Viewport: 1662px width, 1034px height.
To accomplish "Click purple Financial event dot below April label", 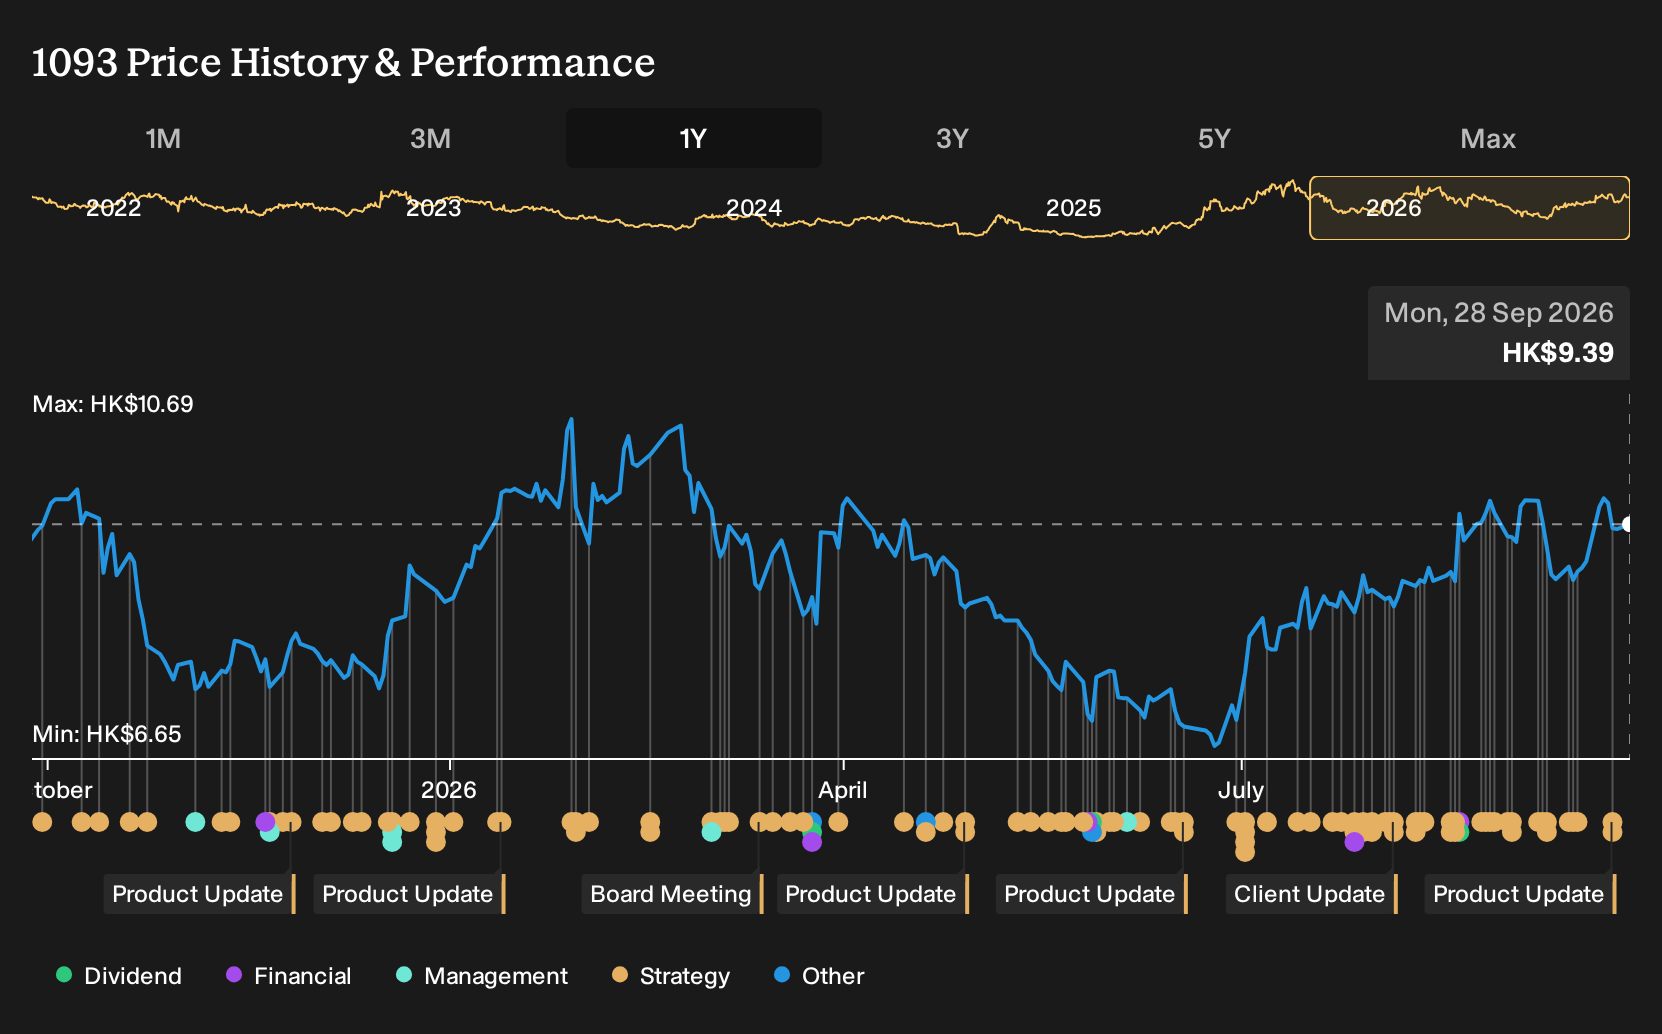I will pyautogui.click(x=812, y=842).
